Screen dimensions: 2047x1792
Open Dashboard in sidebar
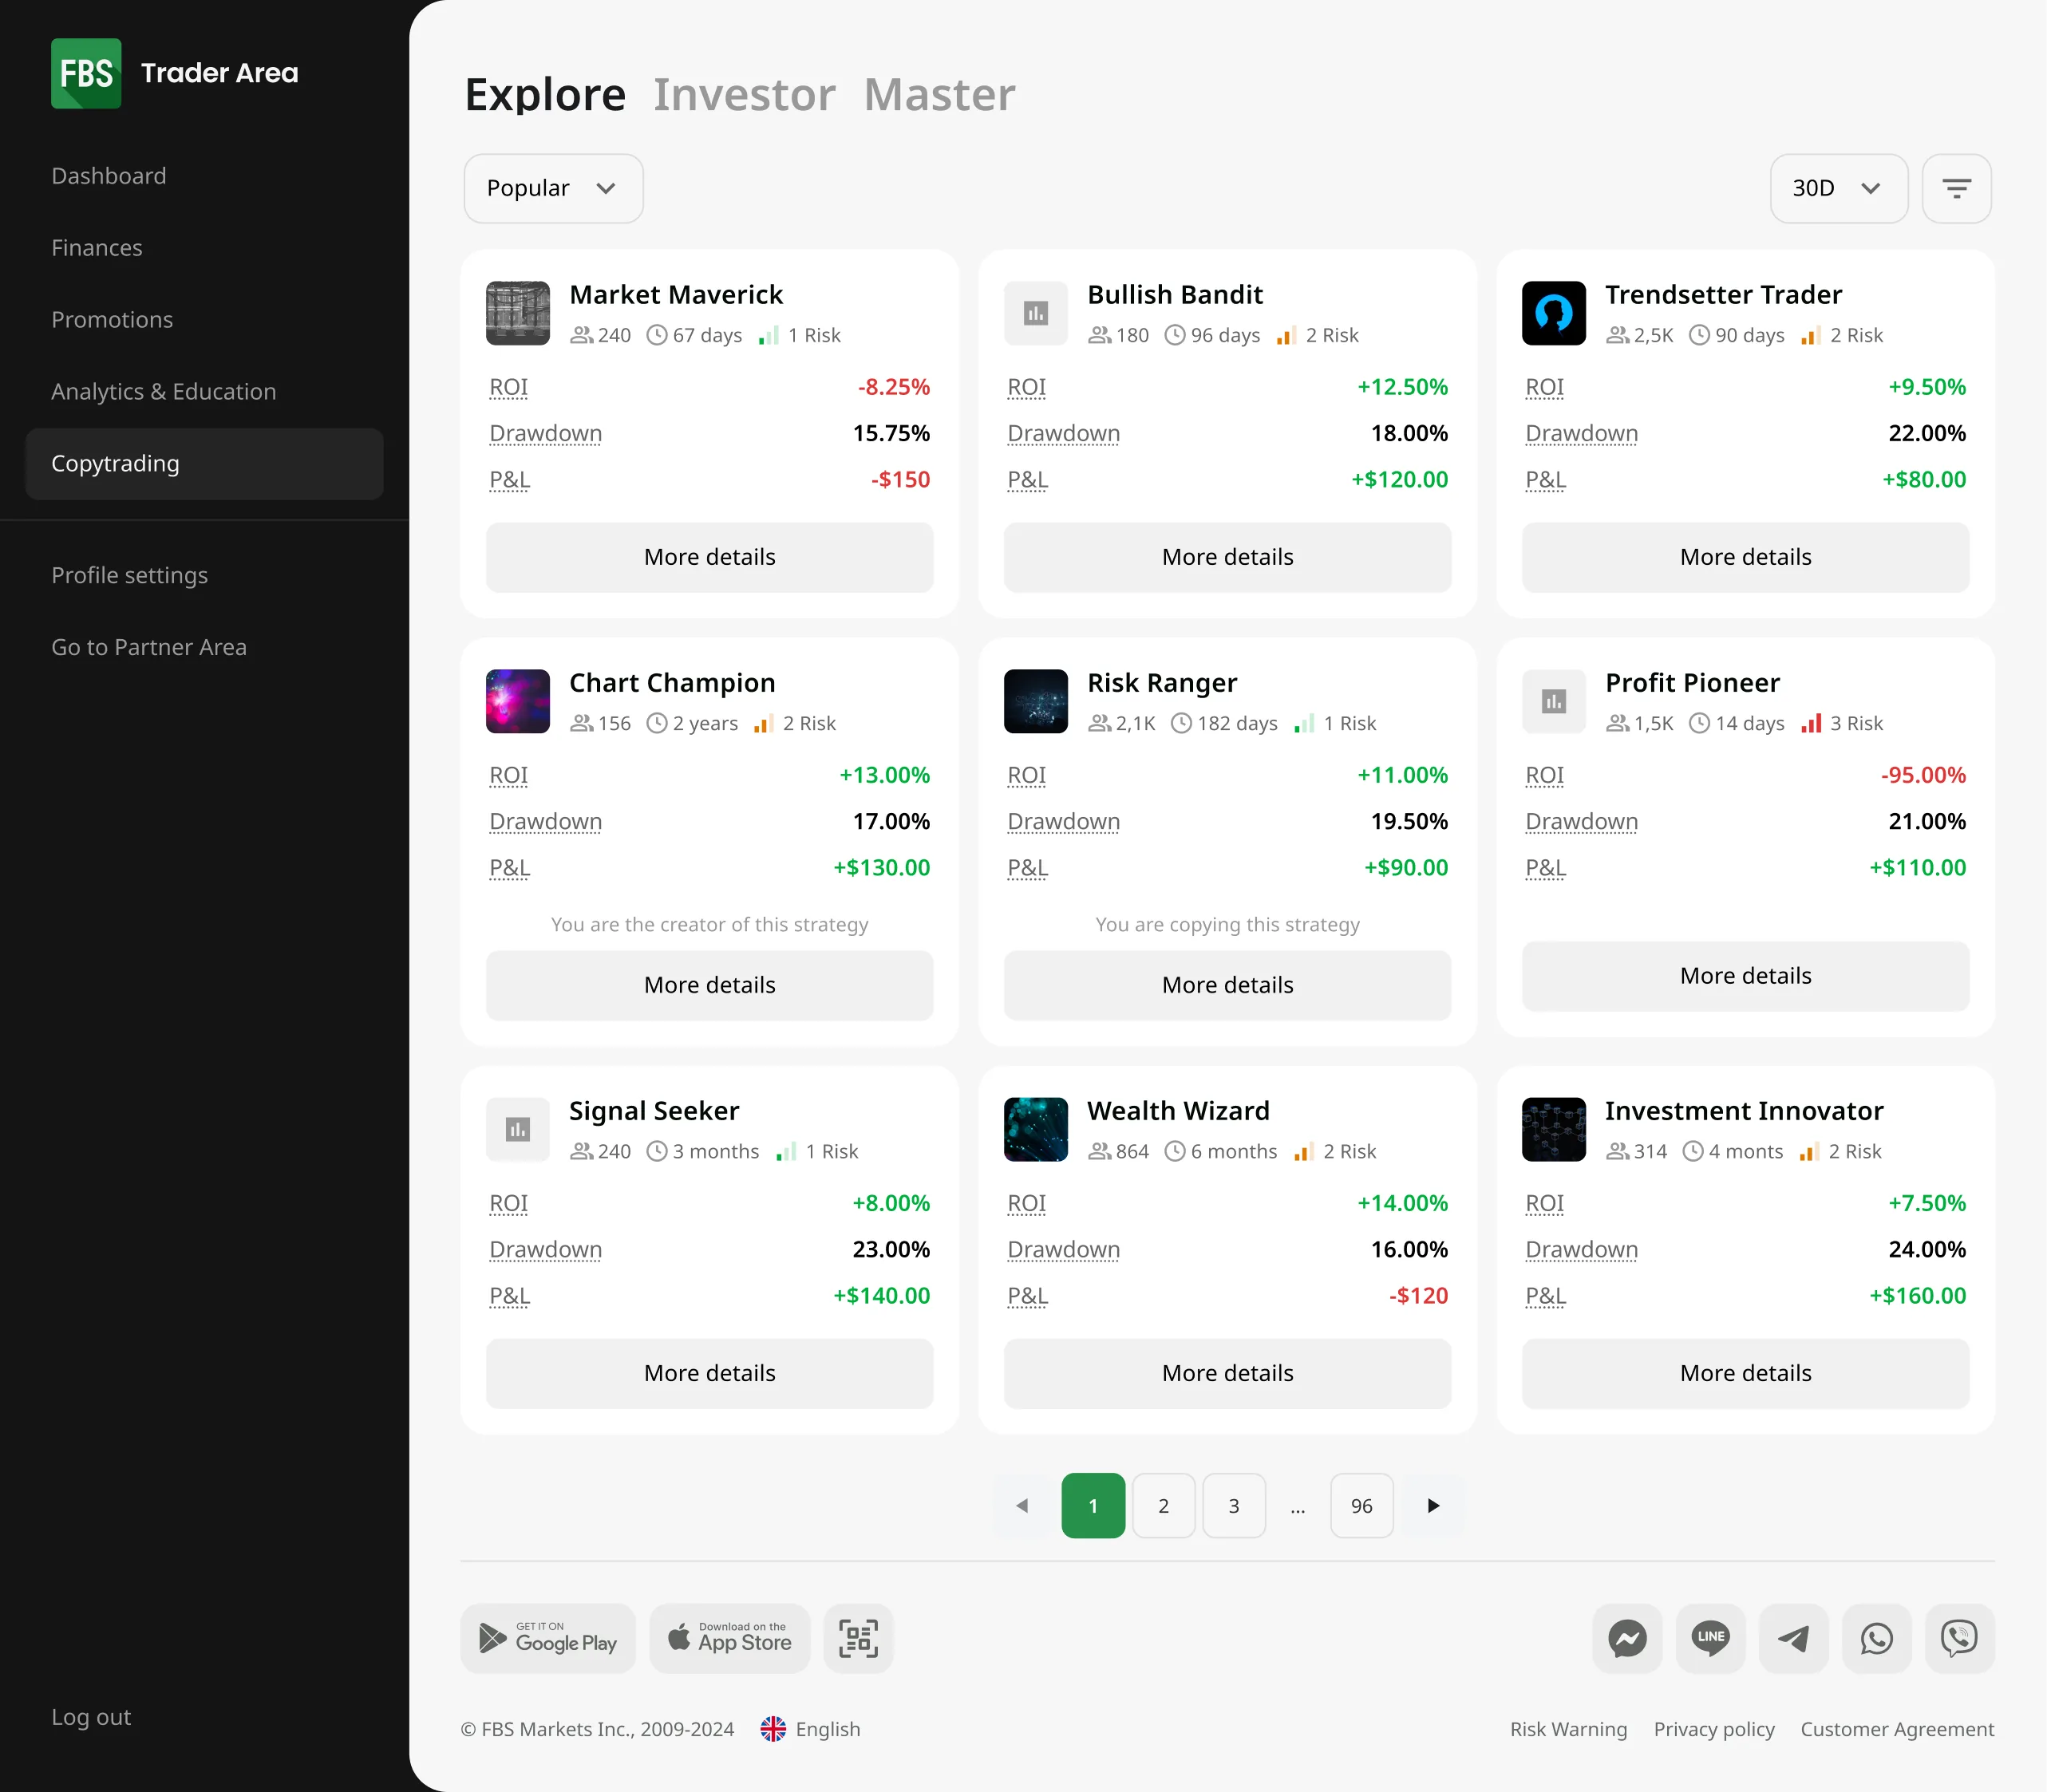109,176
